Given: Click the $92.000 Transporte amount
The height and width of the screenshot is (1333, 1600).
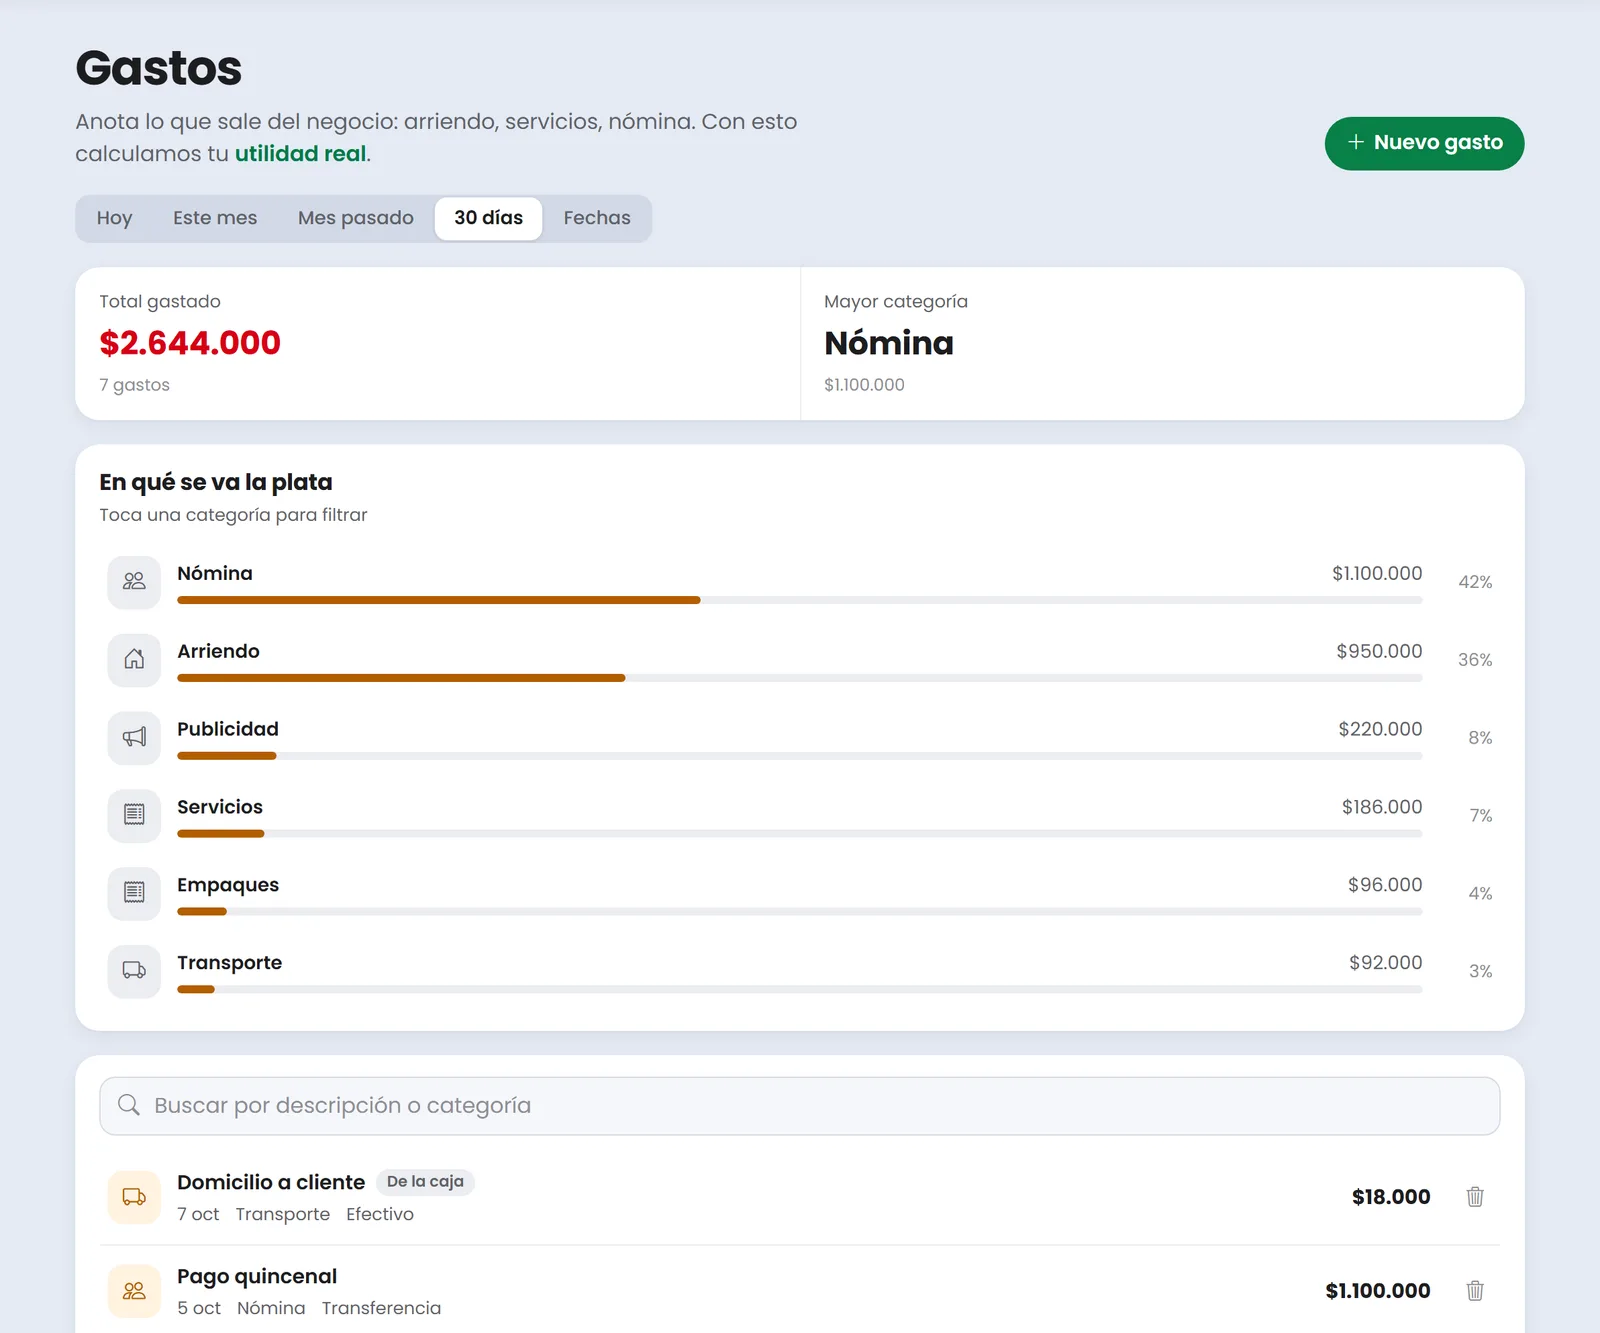Looking at the screenshot, I should point(1385,963).
